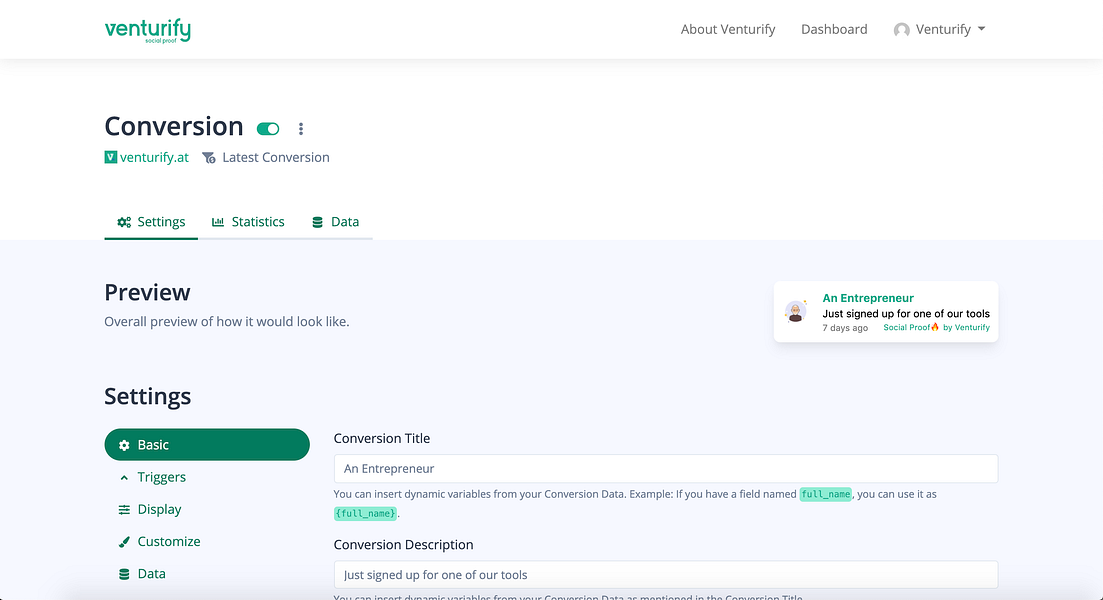The height and width of the screenshot is (600, 1103).
Task: Open the Triggers settings section
Action: pyautogui.click(x=207, y=477)
